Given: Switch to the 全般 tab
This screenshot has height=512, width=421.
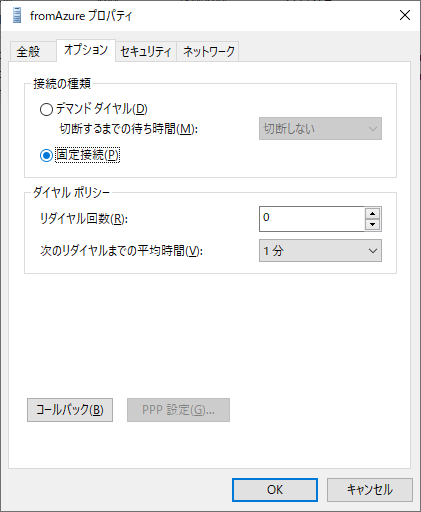Looking at the screenshot, I should pyautogui.click(x=29, y=52).
